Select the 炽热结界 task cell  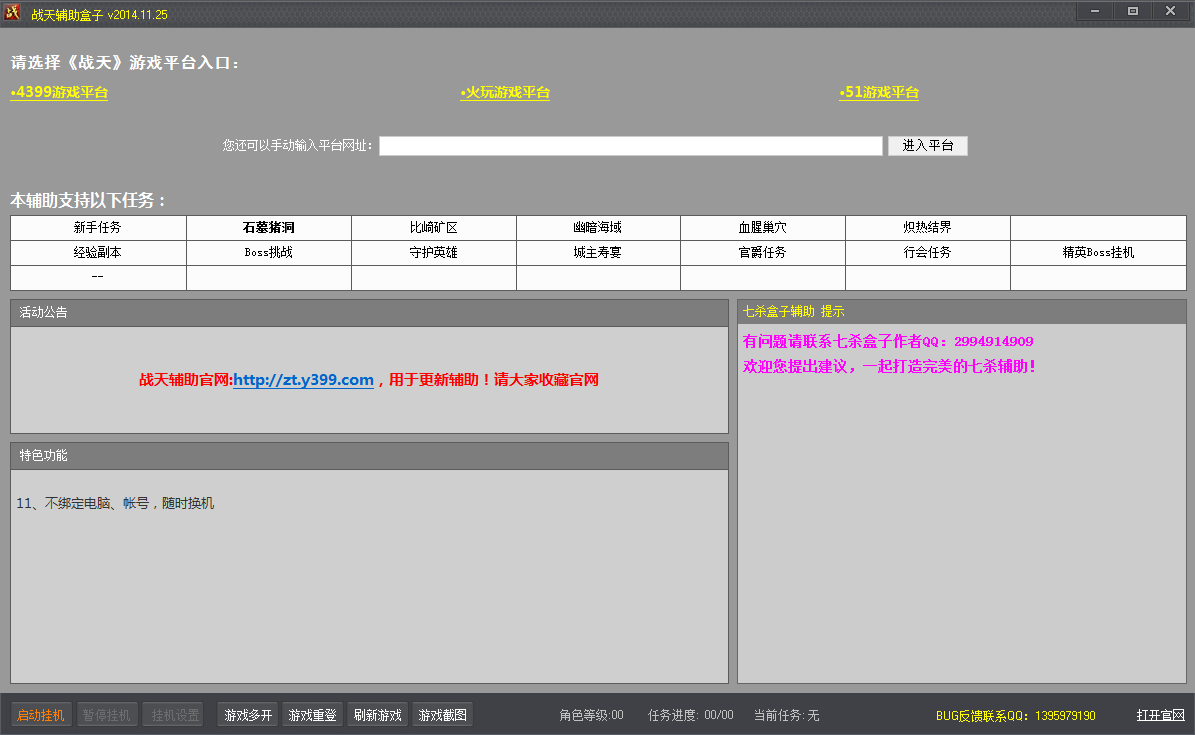[x=927, y=227]
